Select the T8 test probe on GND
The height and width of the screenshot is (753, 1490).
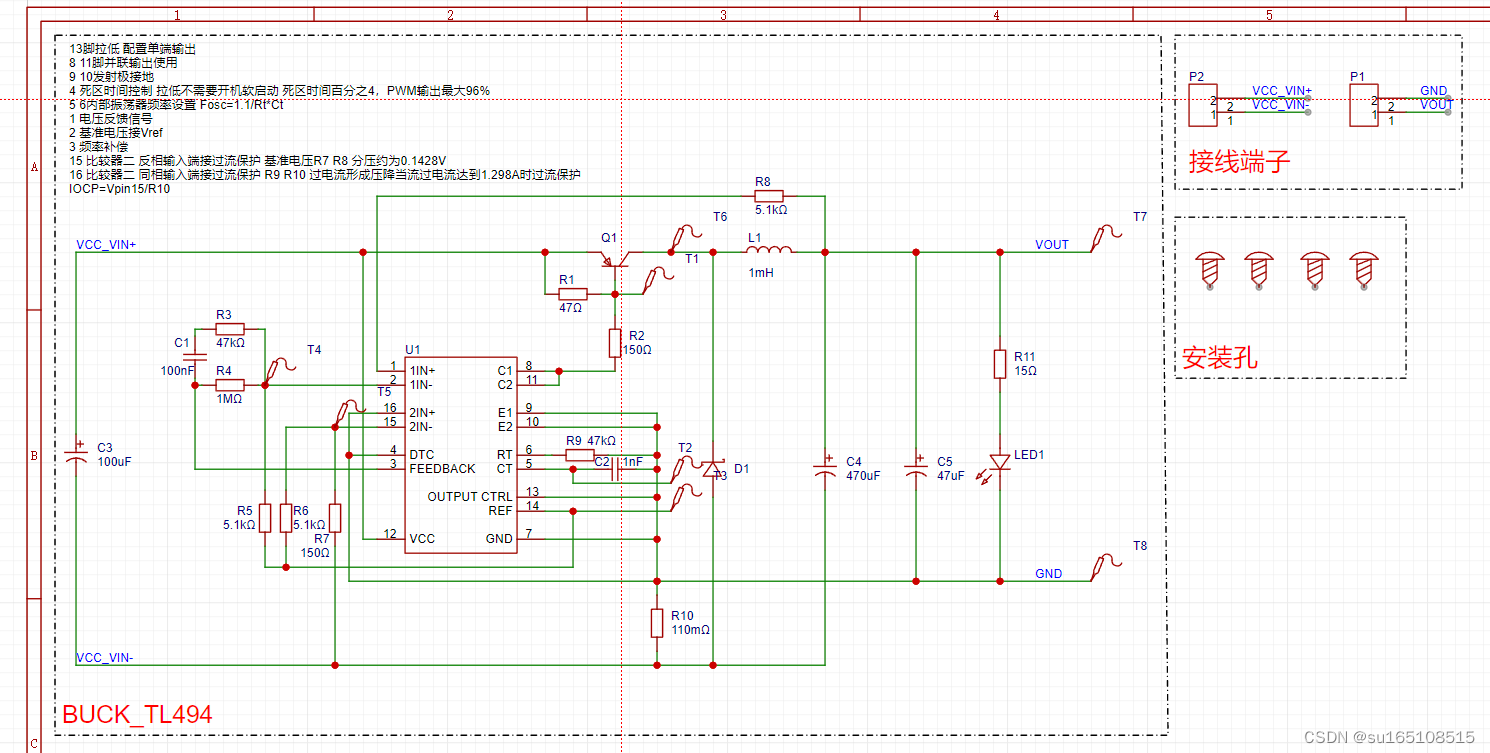click(x=1104, y=565)
